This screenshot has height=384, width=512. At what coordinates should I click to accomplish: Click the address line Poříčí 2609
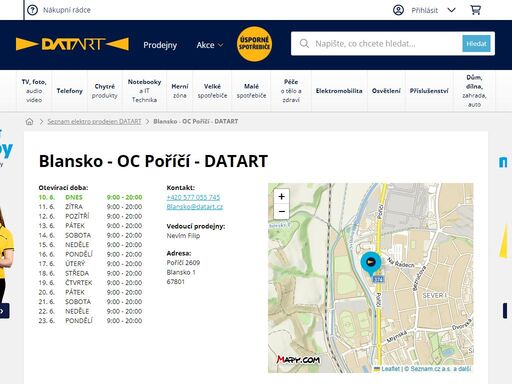[183, 263]
